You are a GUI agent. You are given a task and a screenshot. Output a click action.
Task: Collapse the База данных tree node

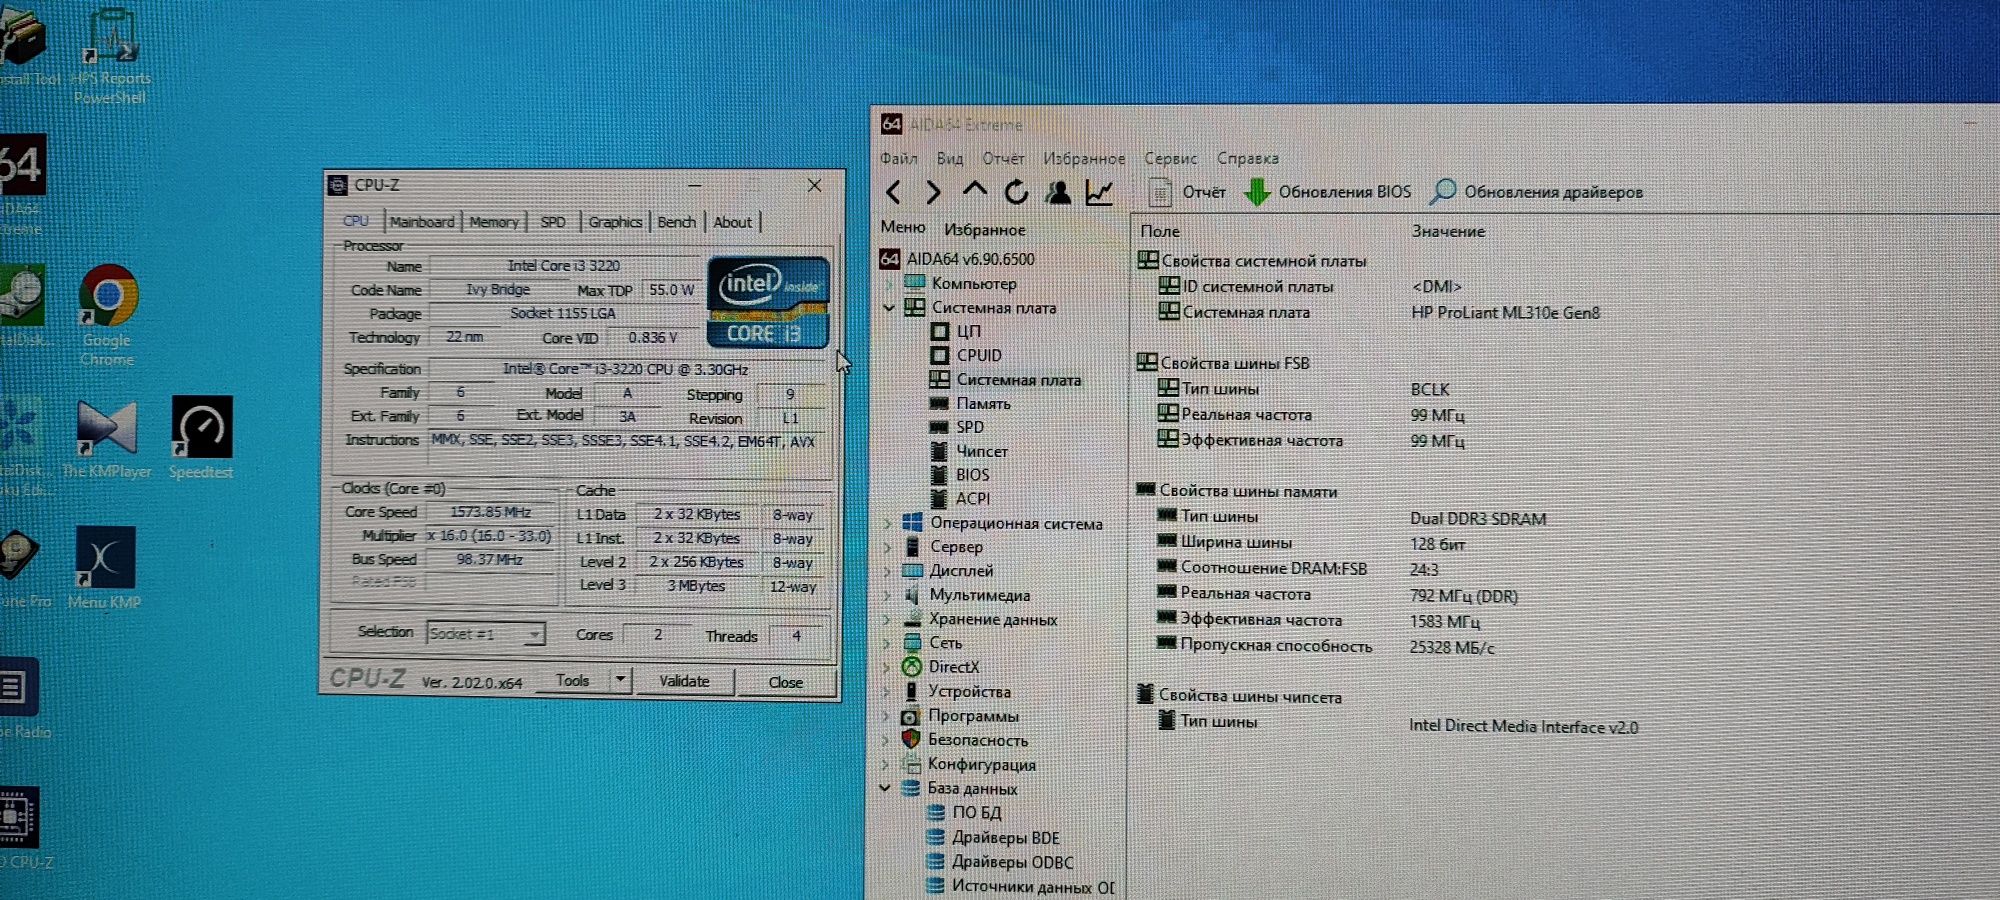point(885,788)
